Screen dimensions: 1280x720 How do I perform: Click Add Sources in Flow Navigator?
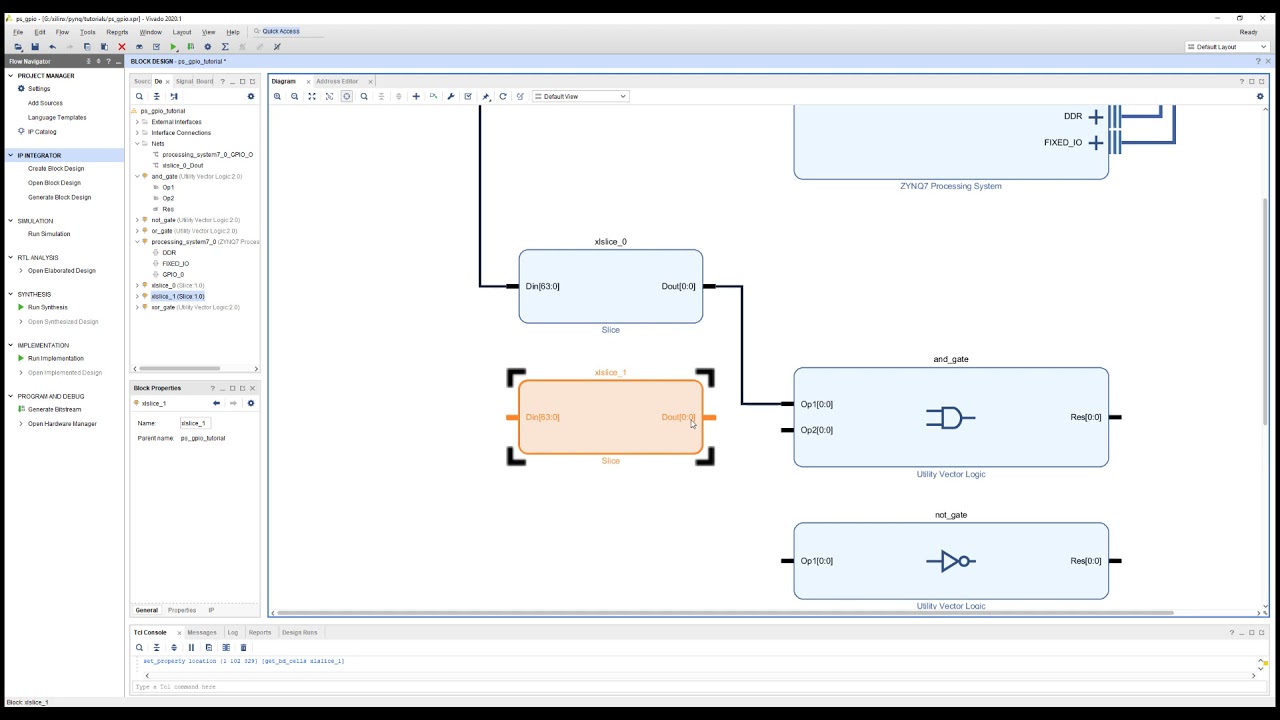pos(45,103)
